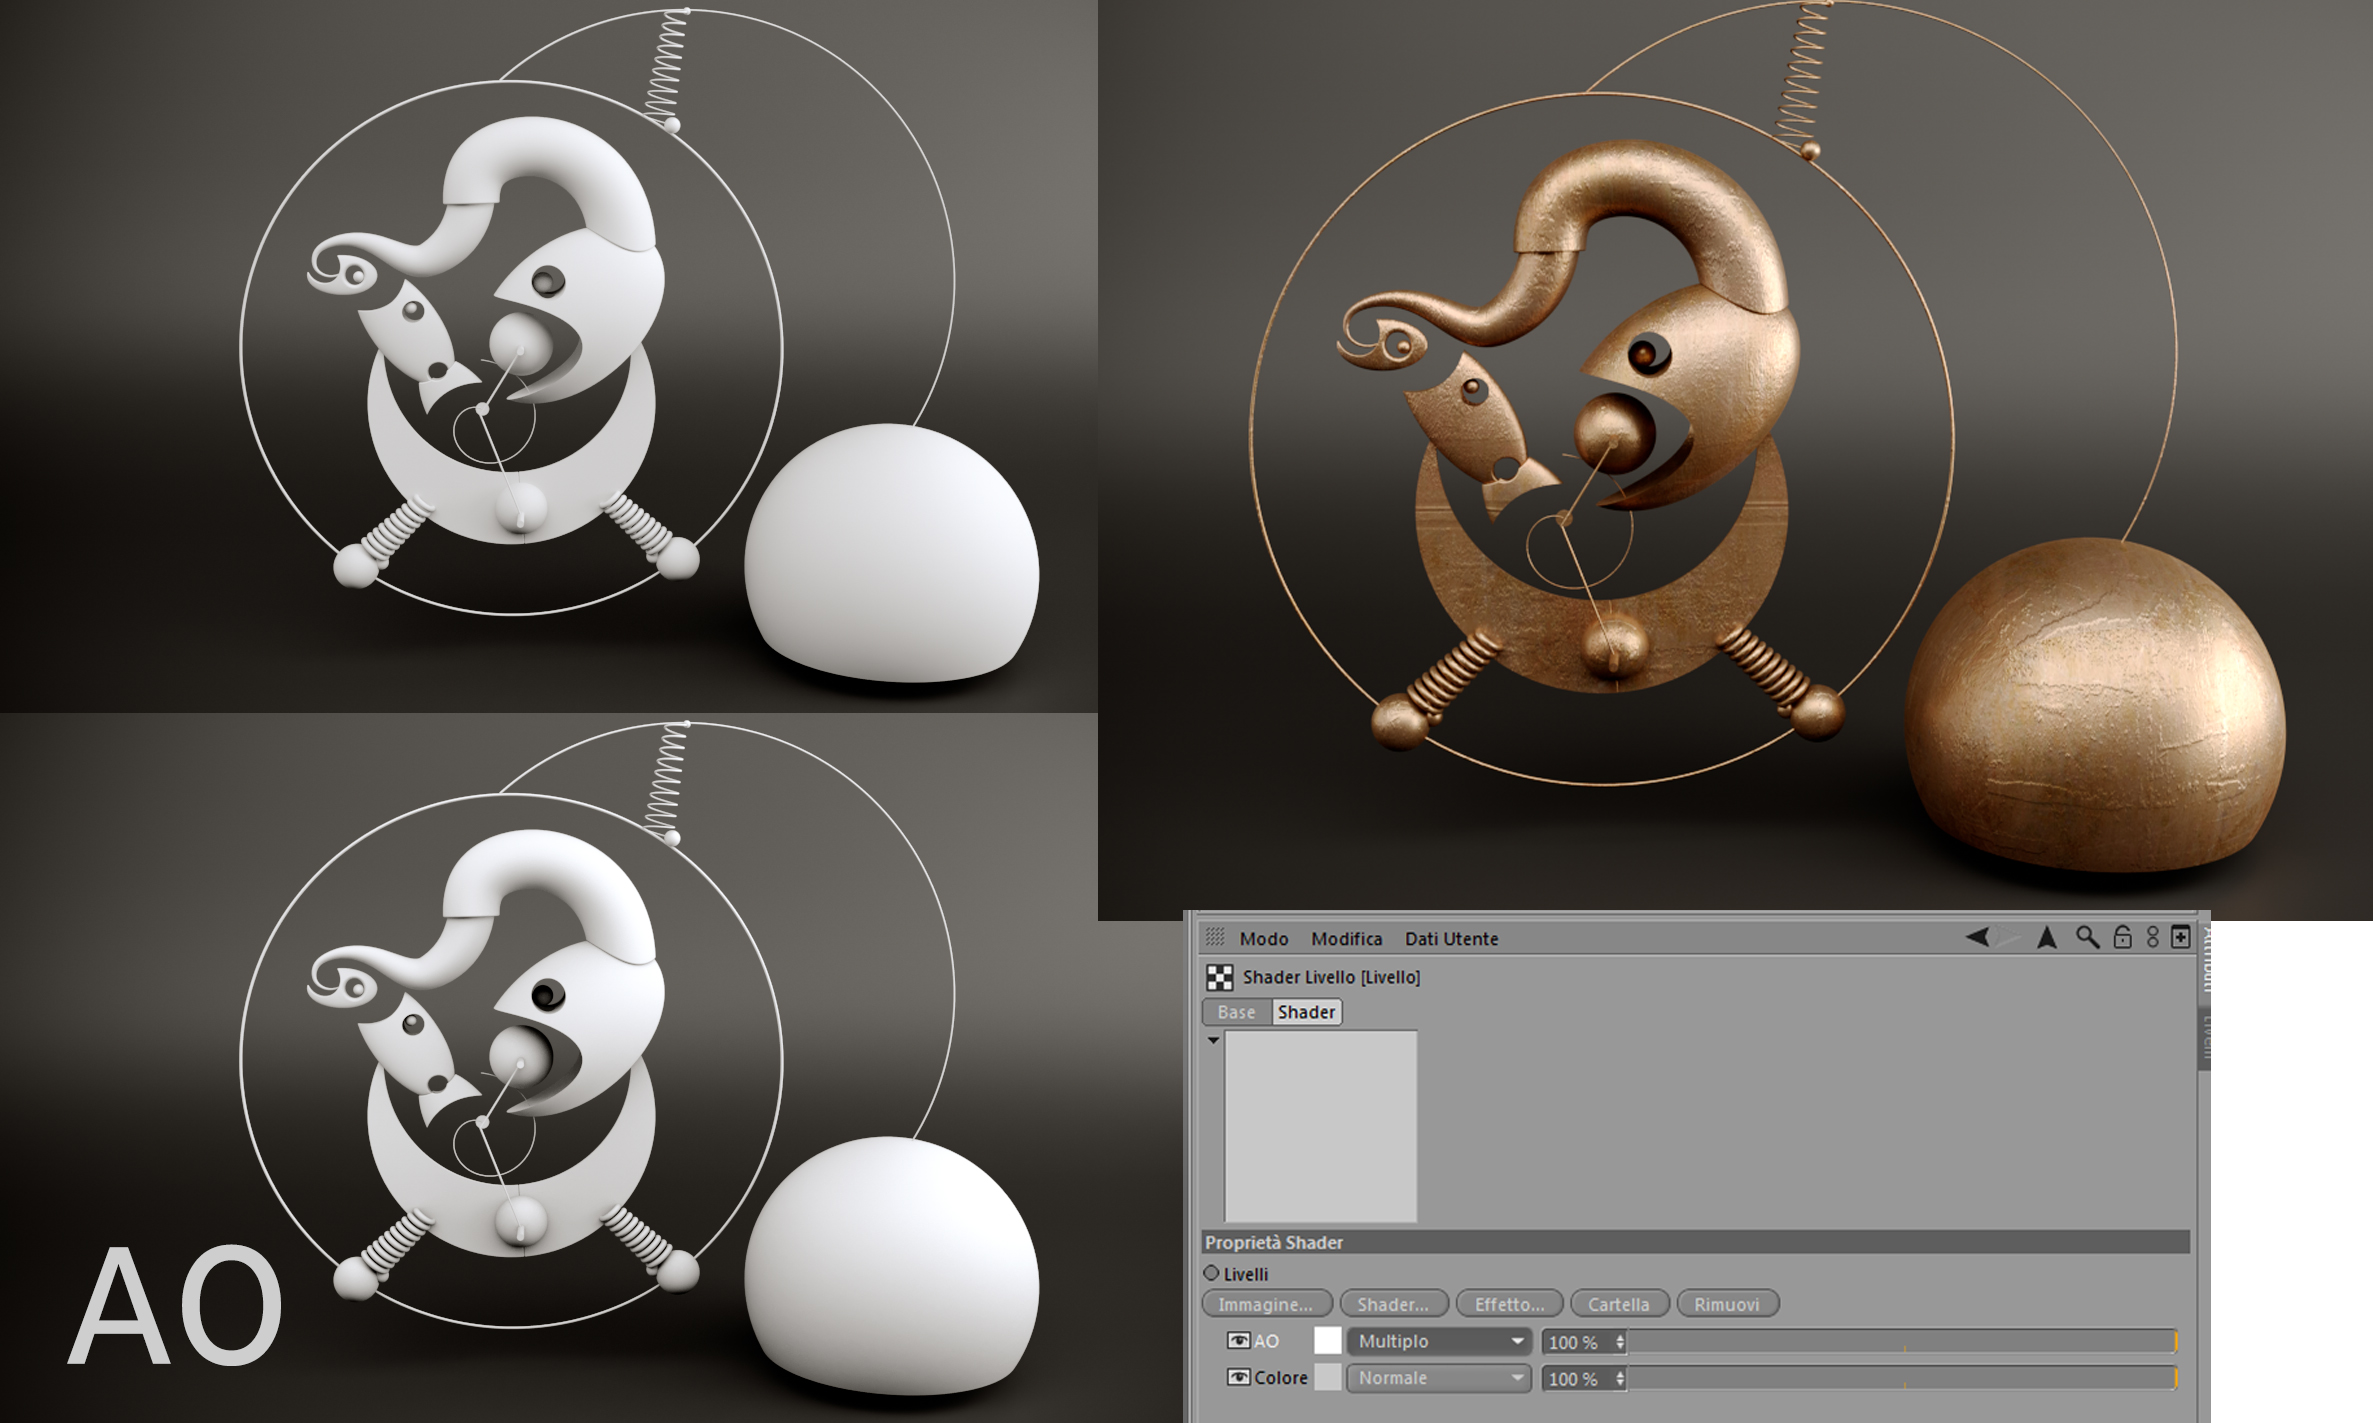
Task: Click the lock mode circles icon
Action: click(2153, 937)
